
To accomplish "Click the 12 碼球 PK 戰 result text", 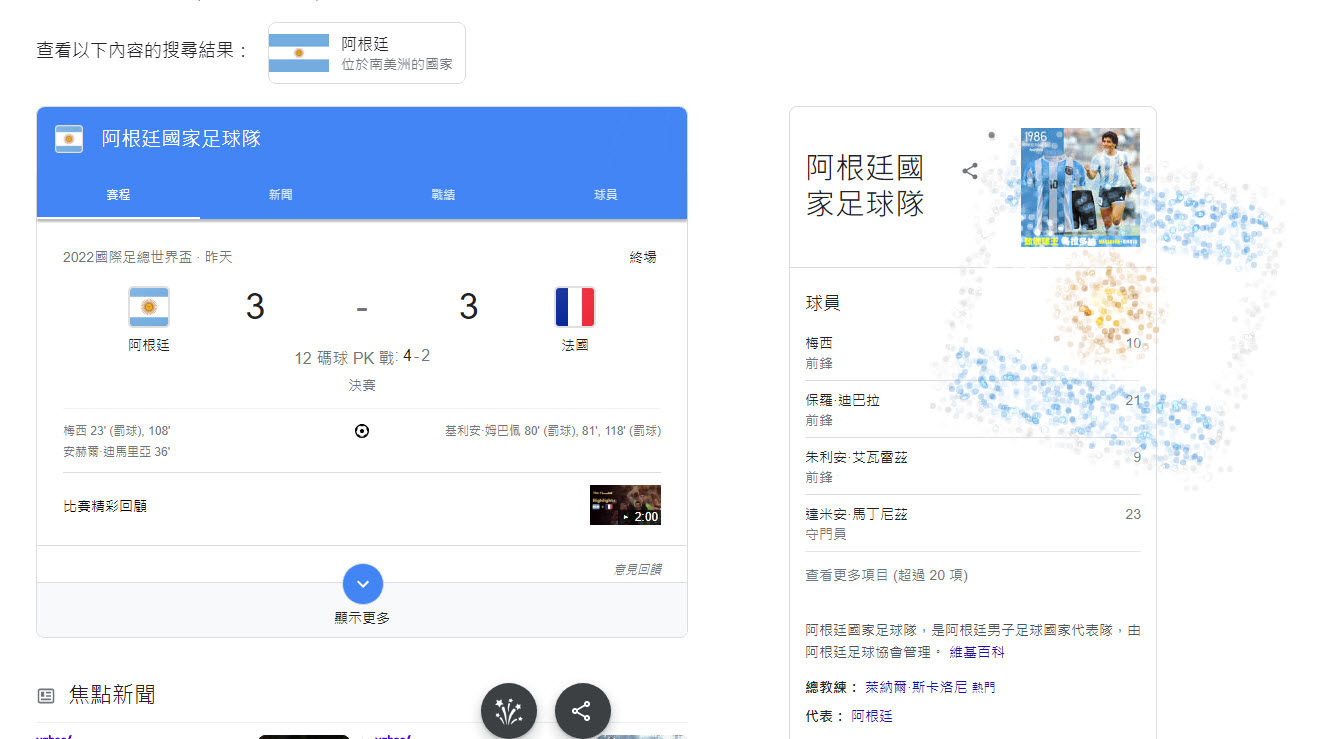I will pyautogui.click(x=362, y=357).
